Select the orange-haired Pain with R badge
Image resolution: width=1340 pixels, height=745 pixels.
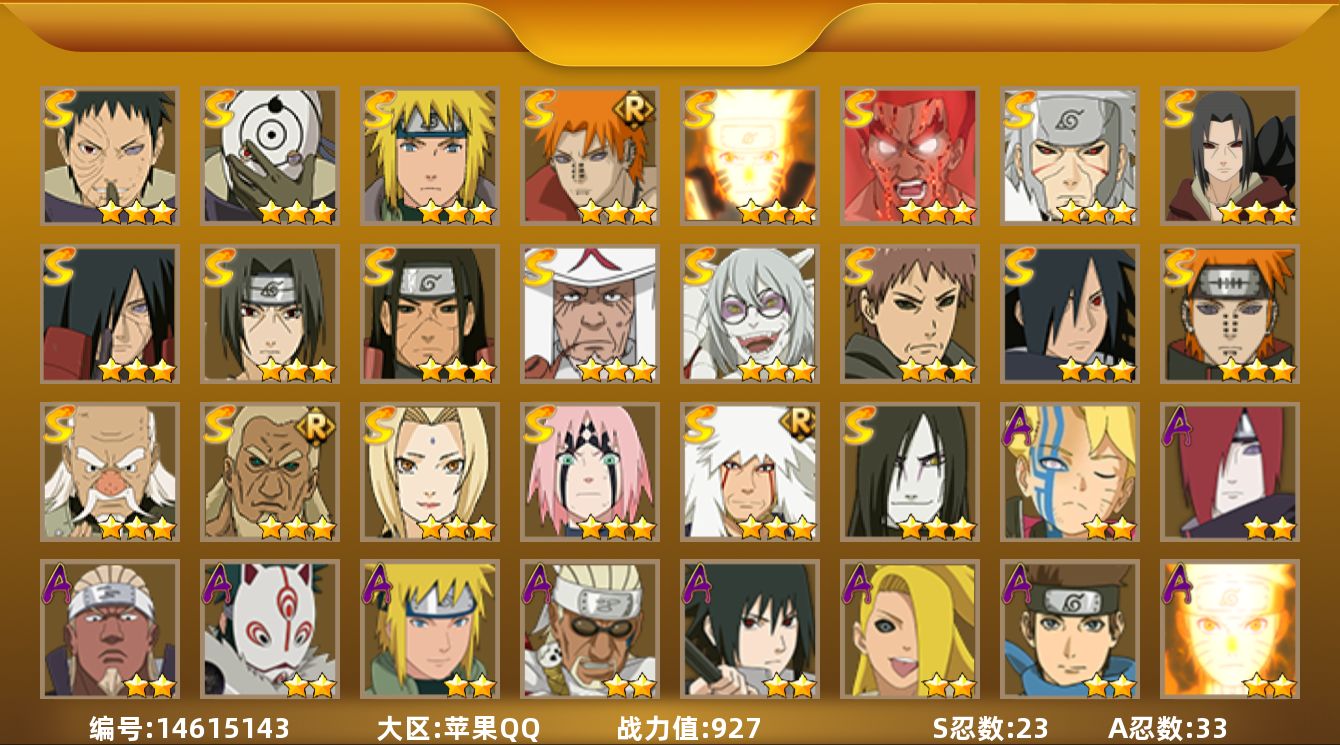(x=590, y=155)
